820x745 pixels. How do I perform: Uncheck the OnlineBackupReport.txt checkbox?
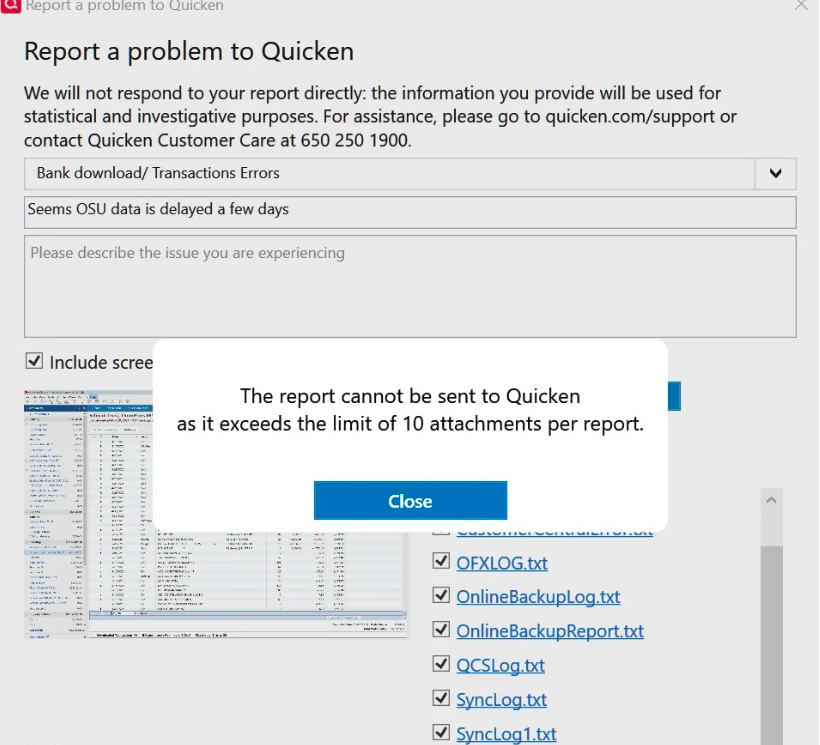click(441, 629)
